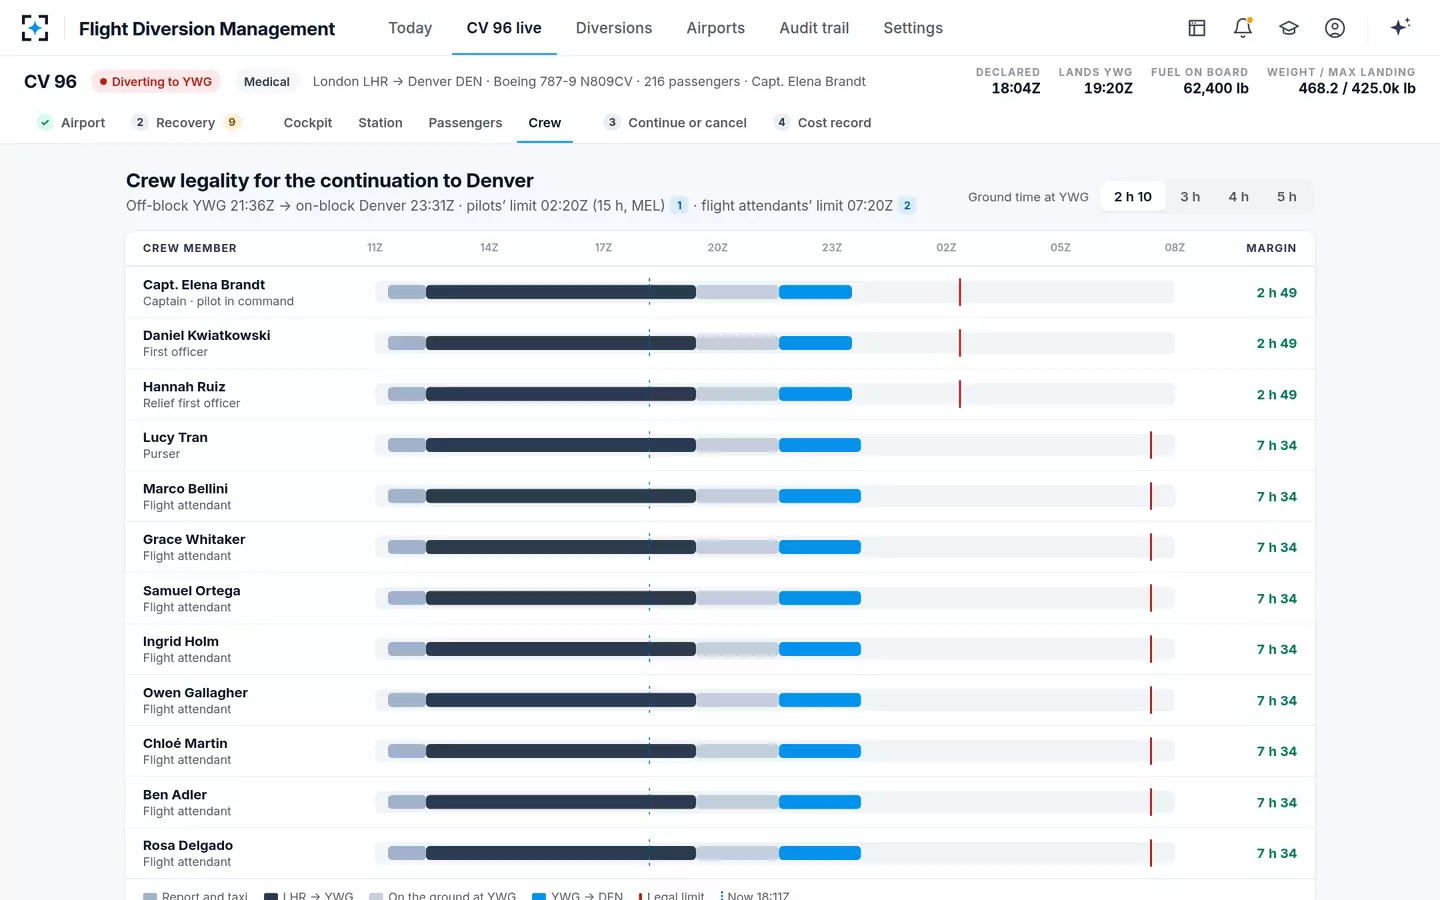Image resolution: width=1440 pixels, height=900 pixels.
Task: View the Passengers sub-tab
Action: point(465,123)
